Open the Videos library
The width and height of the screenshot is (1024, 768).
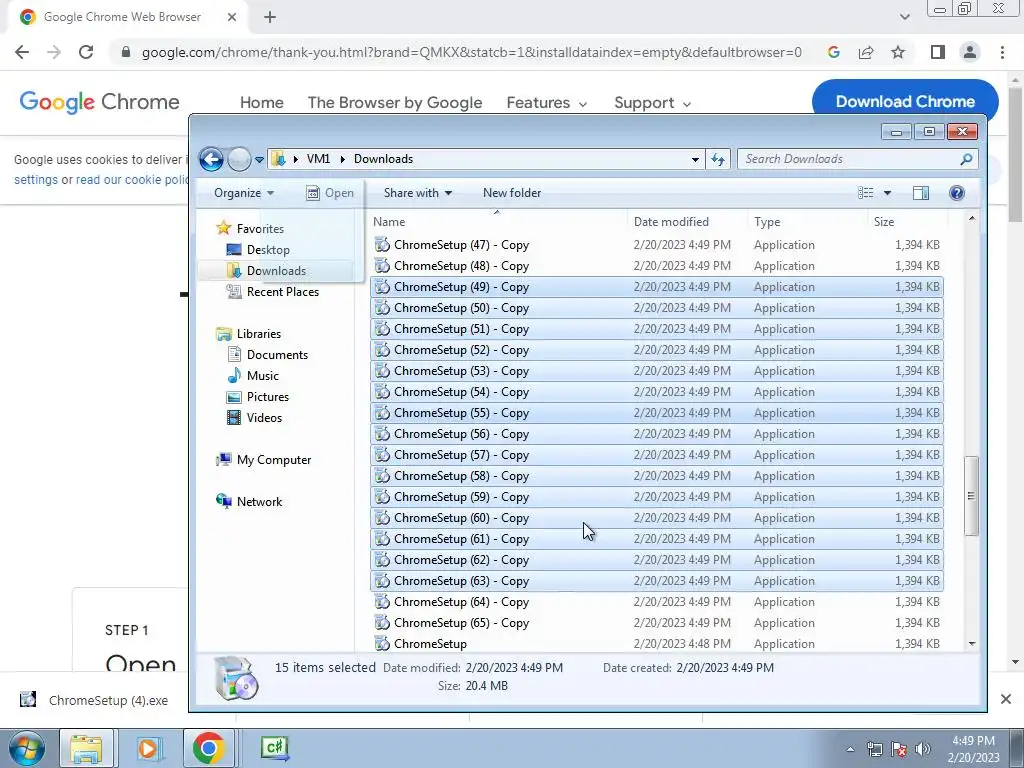tap(264, 418)
